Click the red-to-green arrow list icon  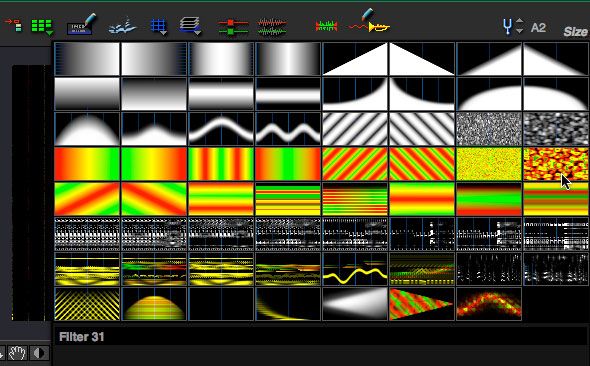(x=14, y=25)
